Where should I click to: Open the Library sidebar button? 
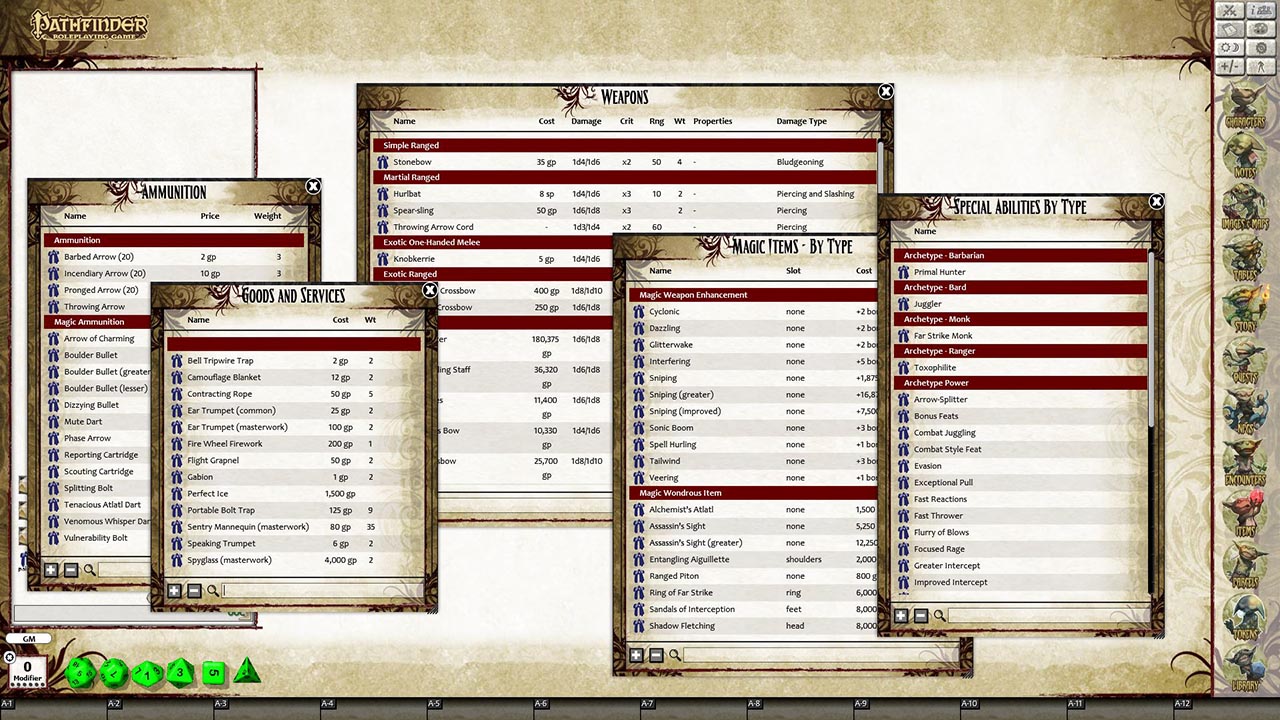point(1245,668)
